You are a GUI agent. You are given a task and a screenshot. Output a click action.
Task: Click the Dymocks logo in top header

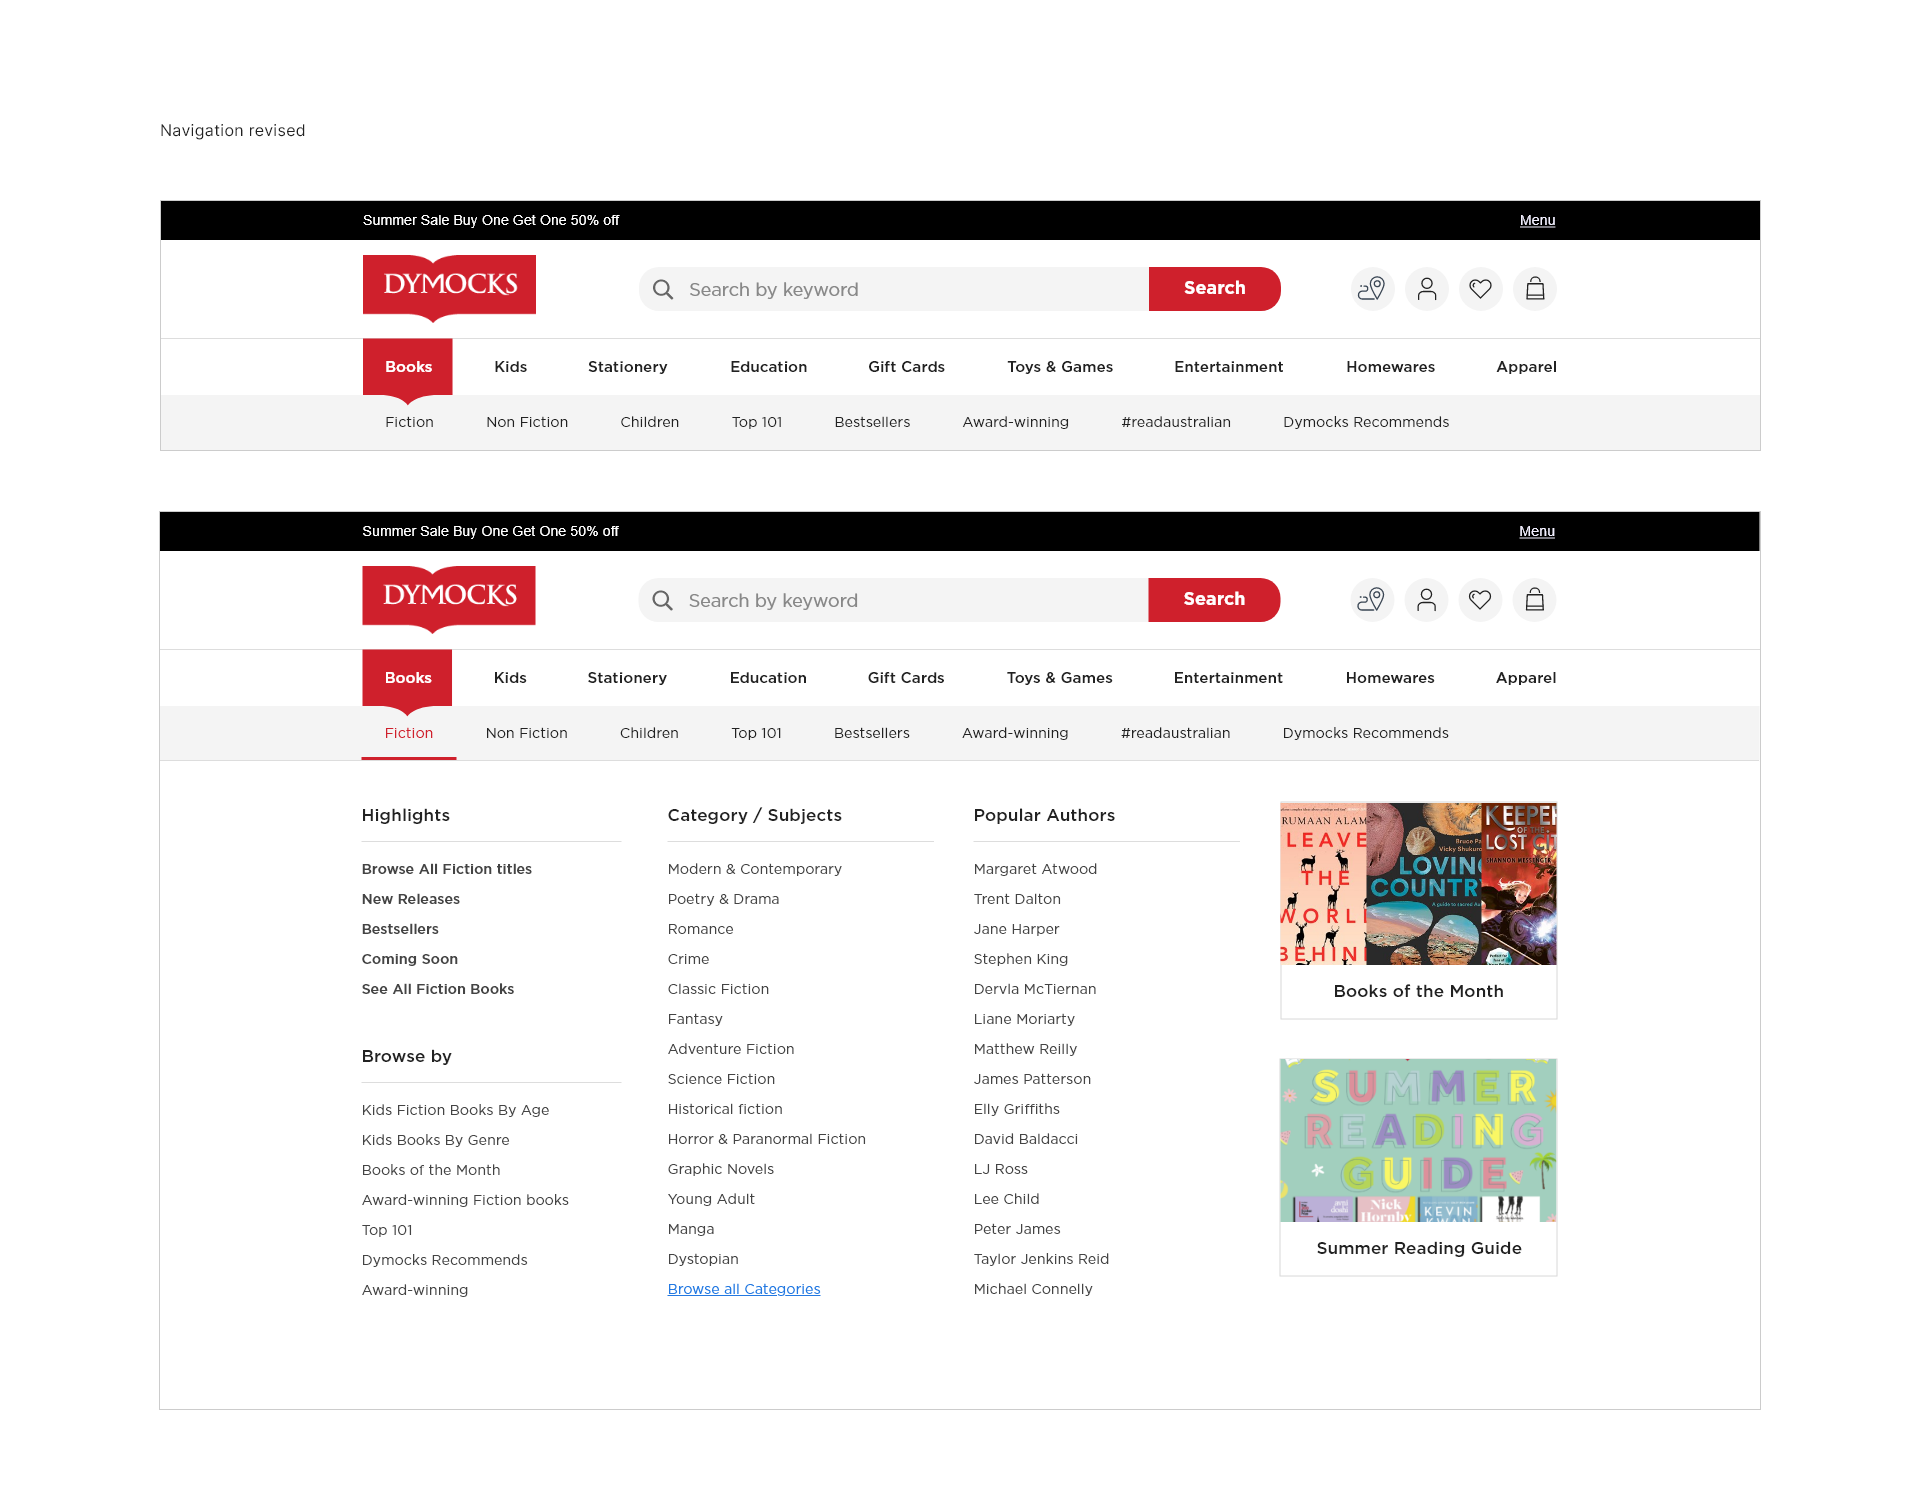click(449, 288)
